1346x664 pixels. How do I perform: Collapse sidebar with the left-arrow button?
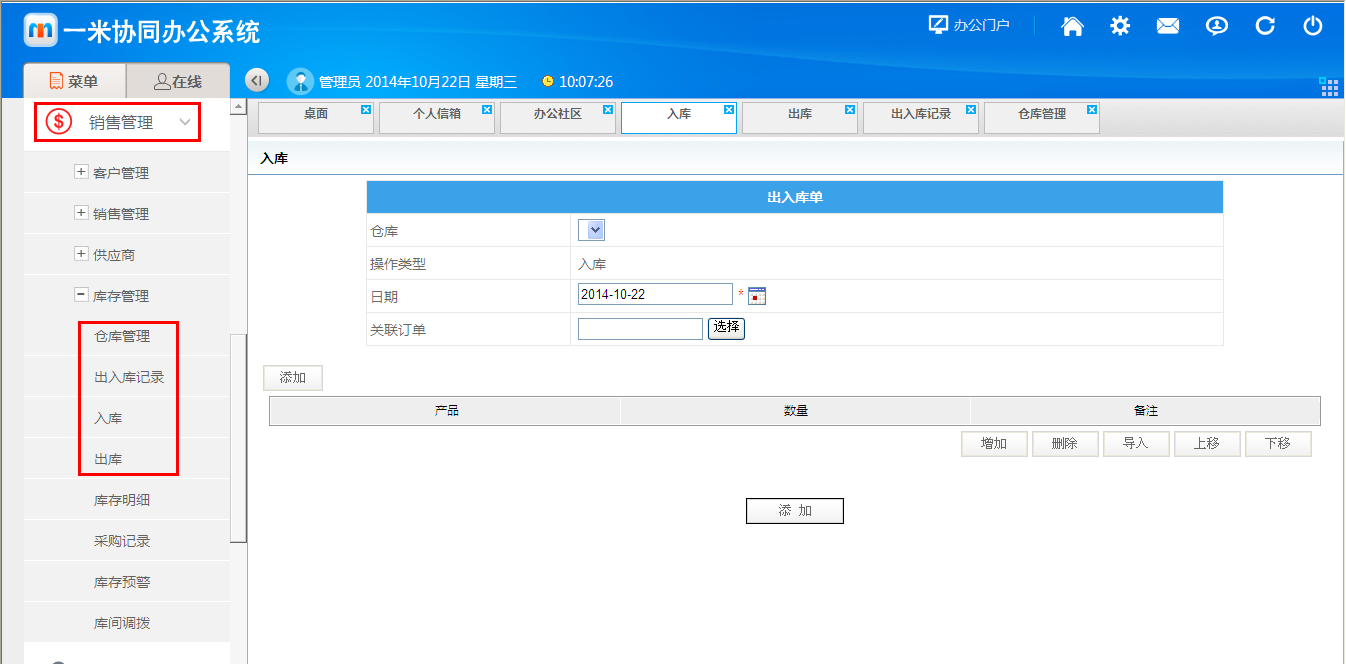pyautogui.click(x=257, y=81)
